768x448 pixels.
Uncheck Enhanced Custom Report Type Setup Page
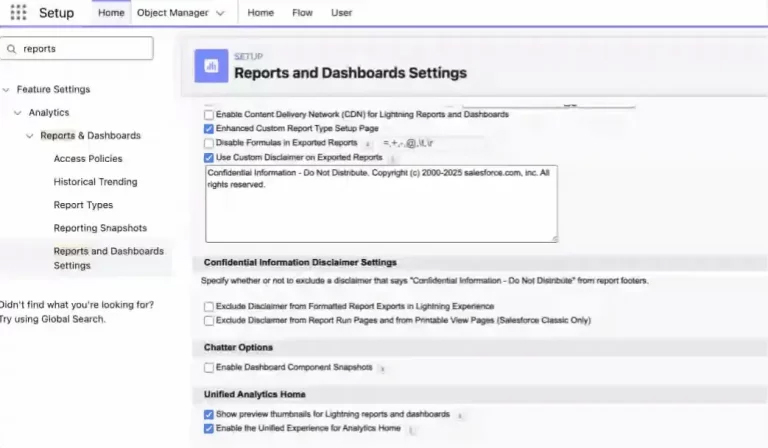(x=208, y=129)
